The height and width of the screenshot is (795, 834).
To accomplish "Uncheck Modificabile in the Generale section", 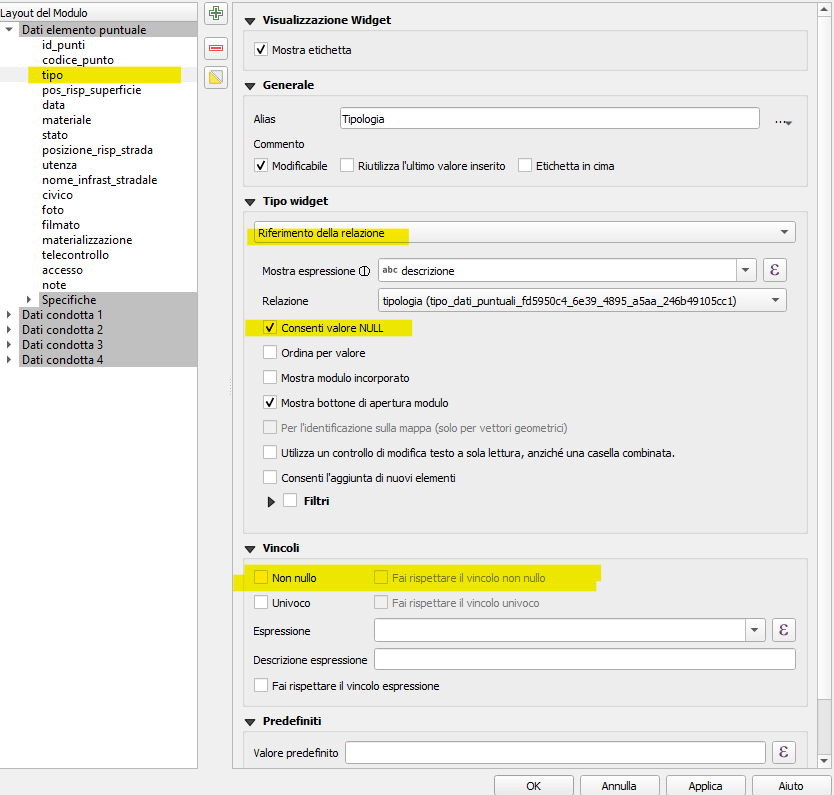I will pyautogui.click(x=262, y=166).
